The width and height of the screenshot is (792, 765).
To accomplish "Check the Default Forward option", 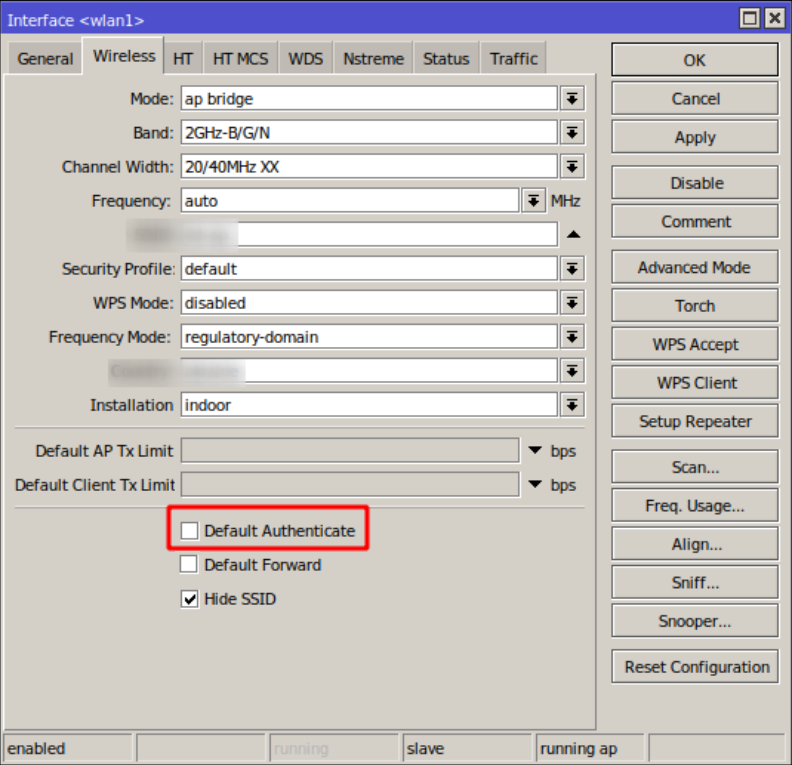I will [189, 565].
